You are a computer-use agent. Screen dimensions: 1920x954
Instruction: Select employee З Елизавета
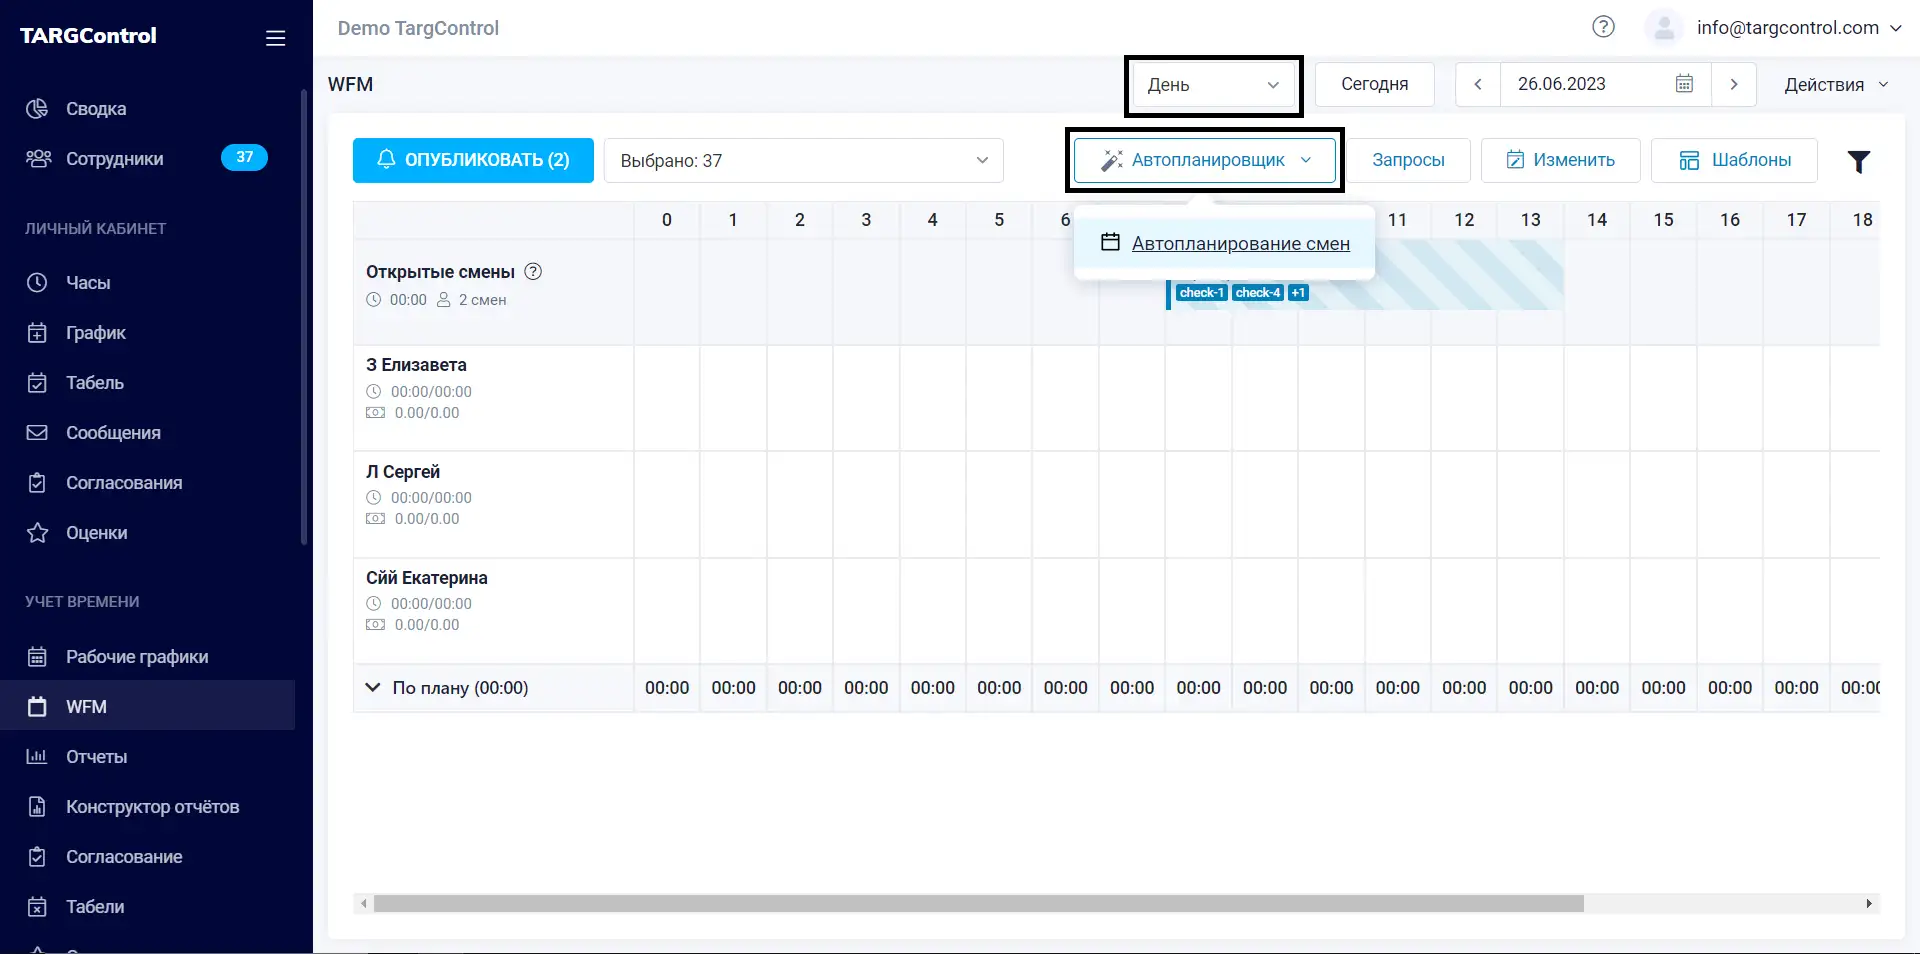coord(416,365)
